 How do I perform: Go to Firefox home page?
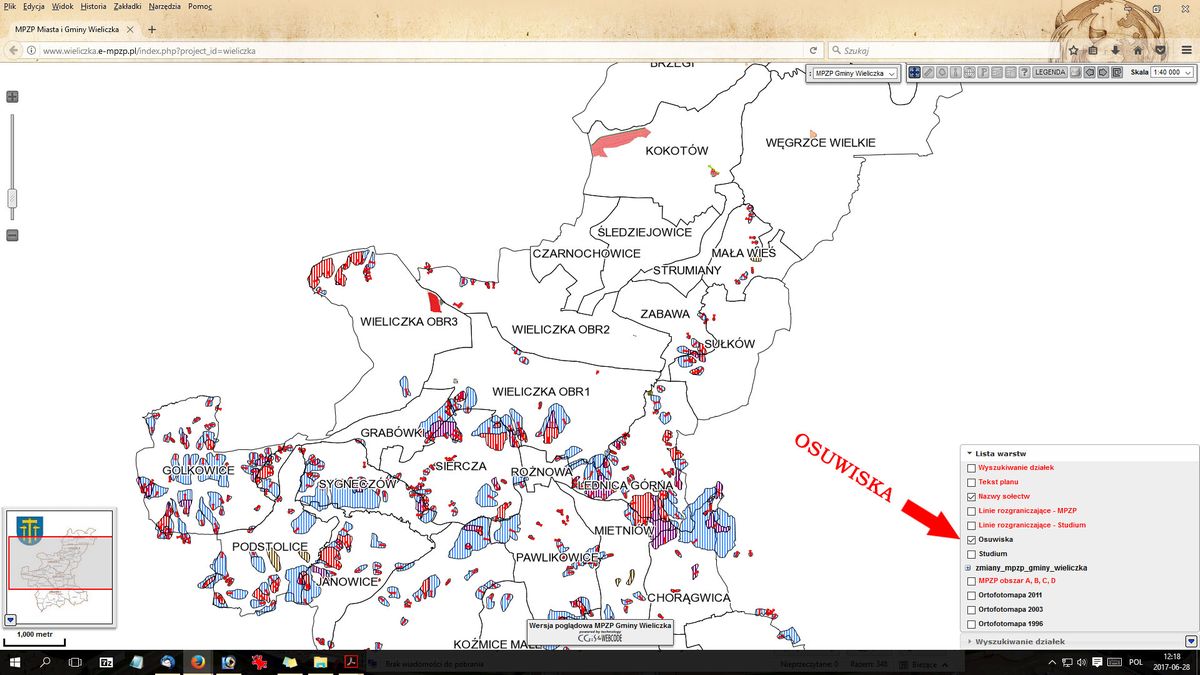tap(1138, 50)
